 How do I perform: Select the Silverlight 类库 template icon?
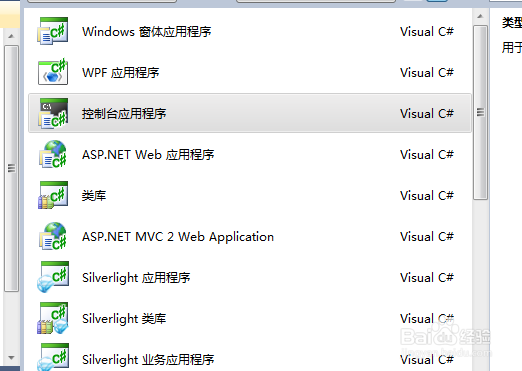click(53, 318)
